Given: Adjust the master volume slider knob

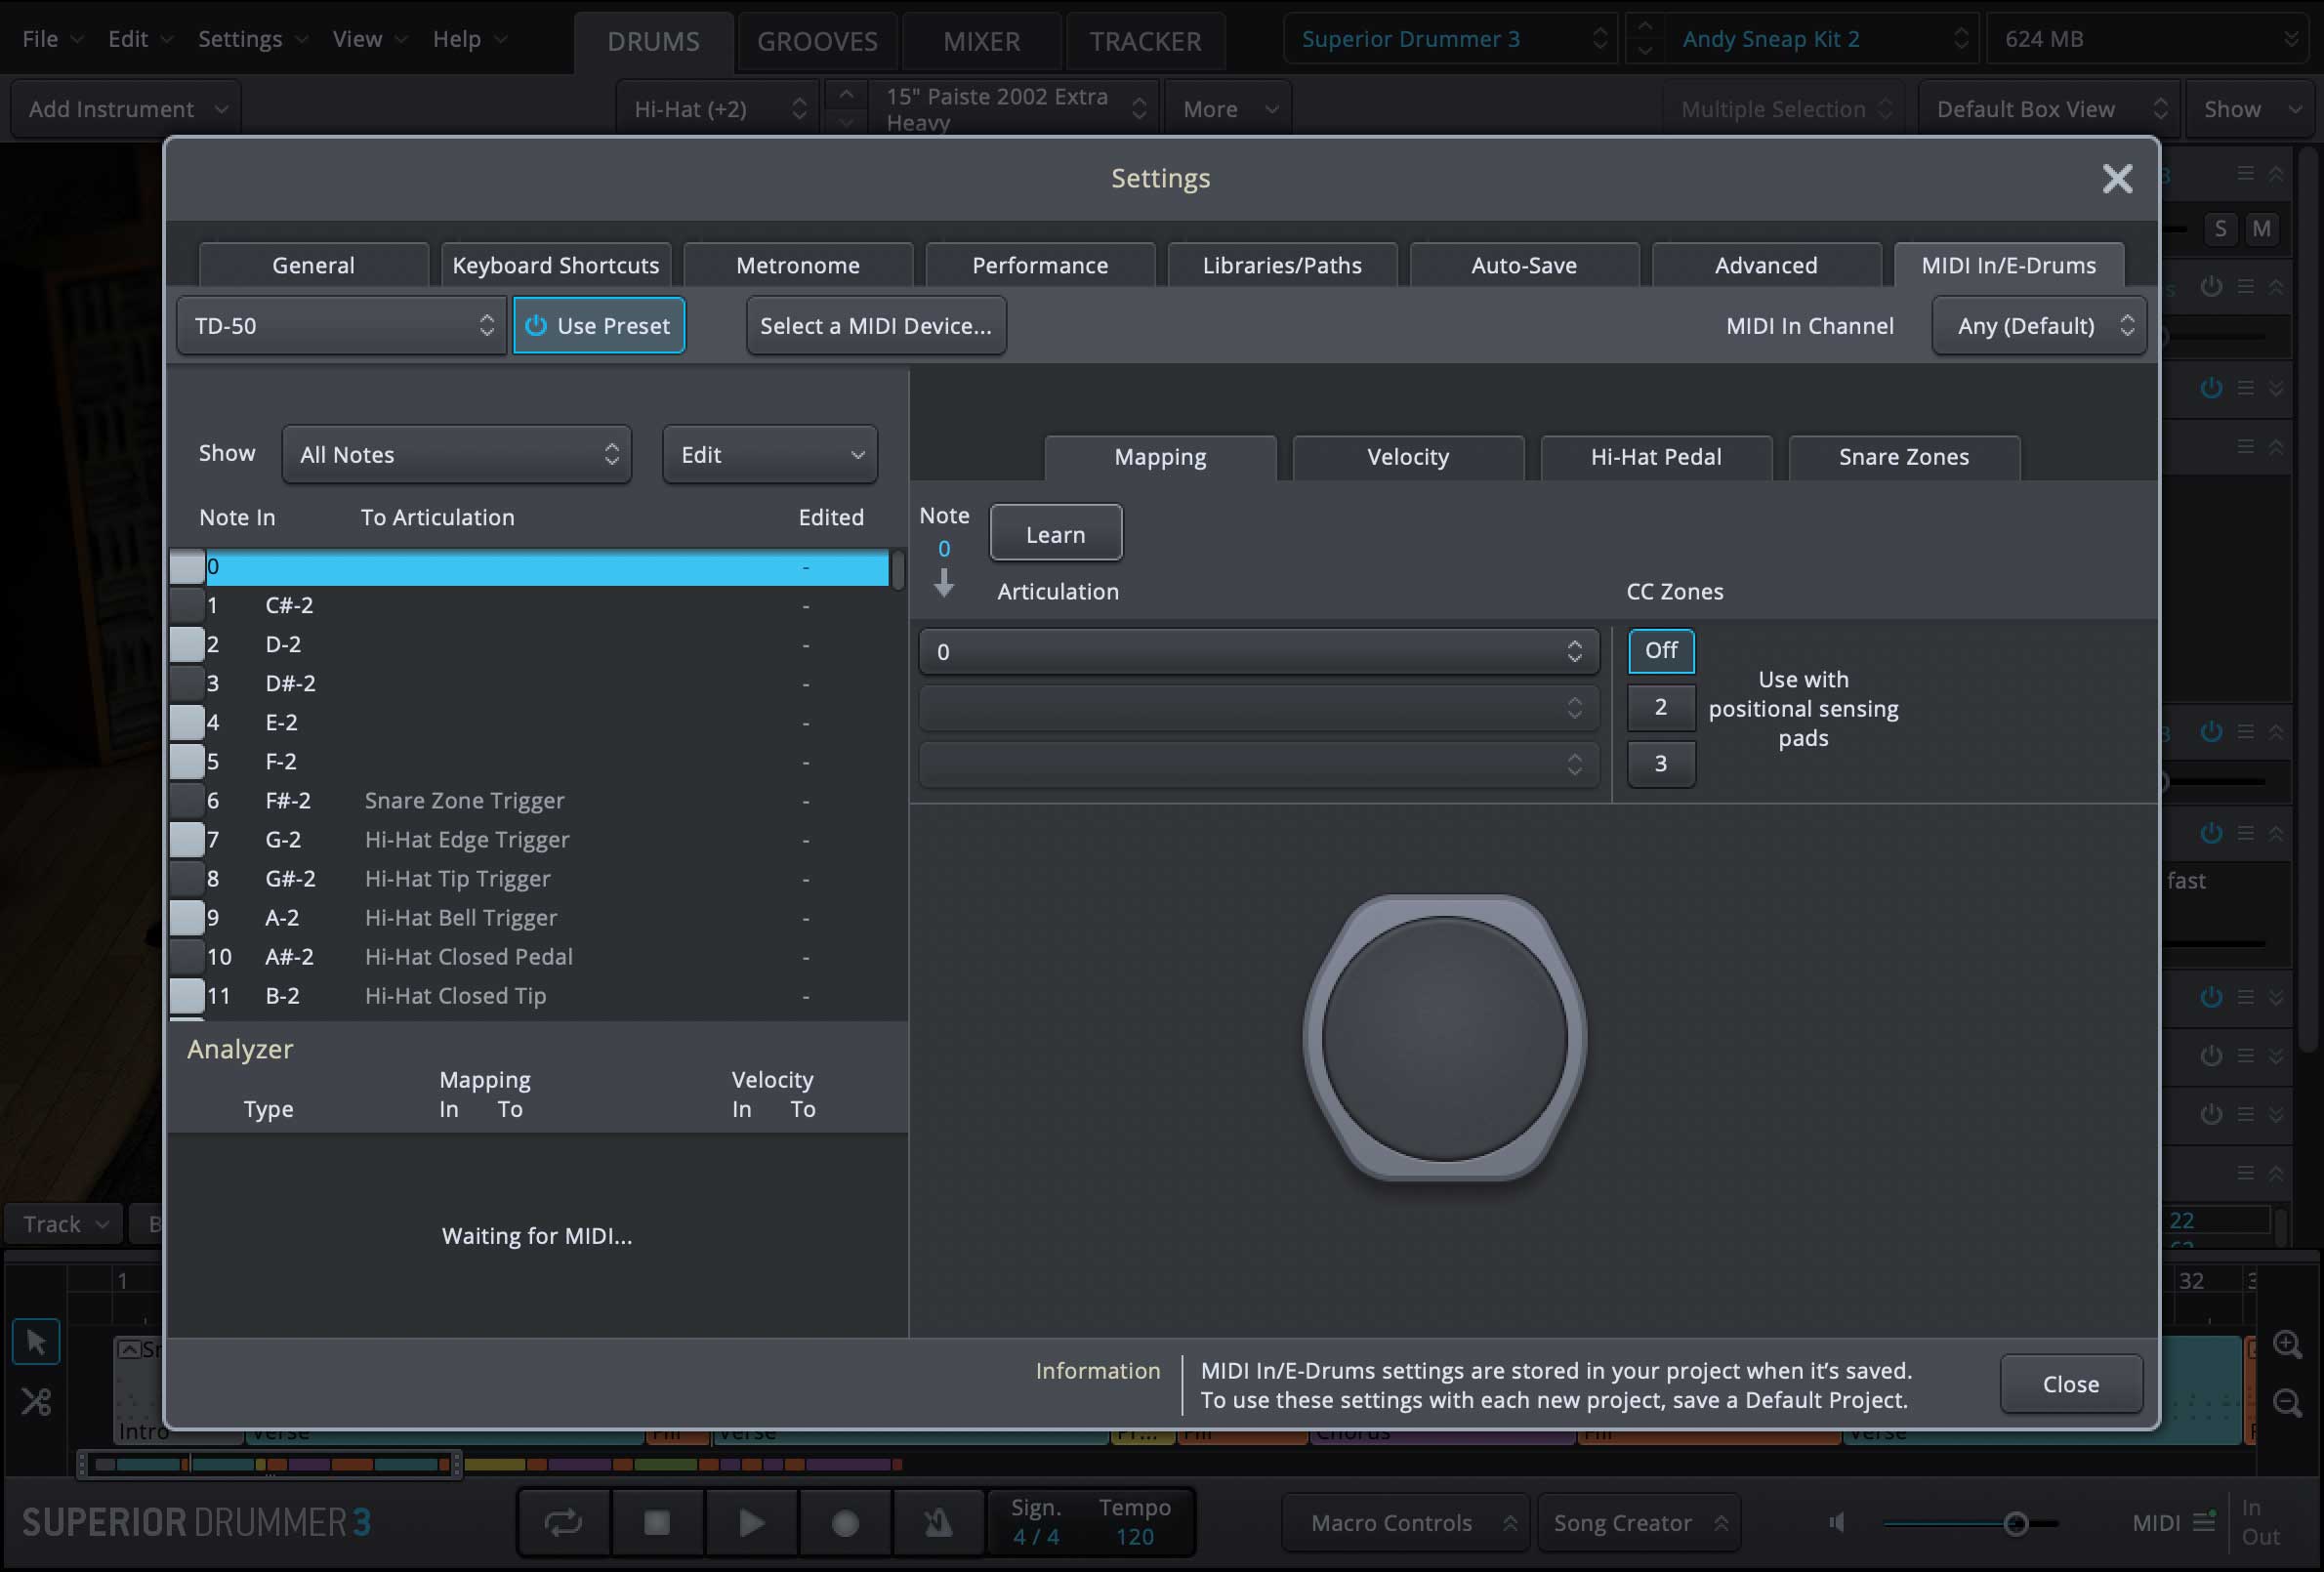Looking at the screenshot, I should click(x=2016, y=1523).
